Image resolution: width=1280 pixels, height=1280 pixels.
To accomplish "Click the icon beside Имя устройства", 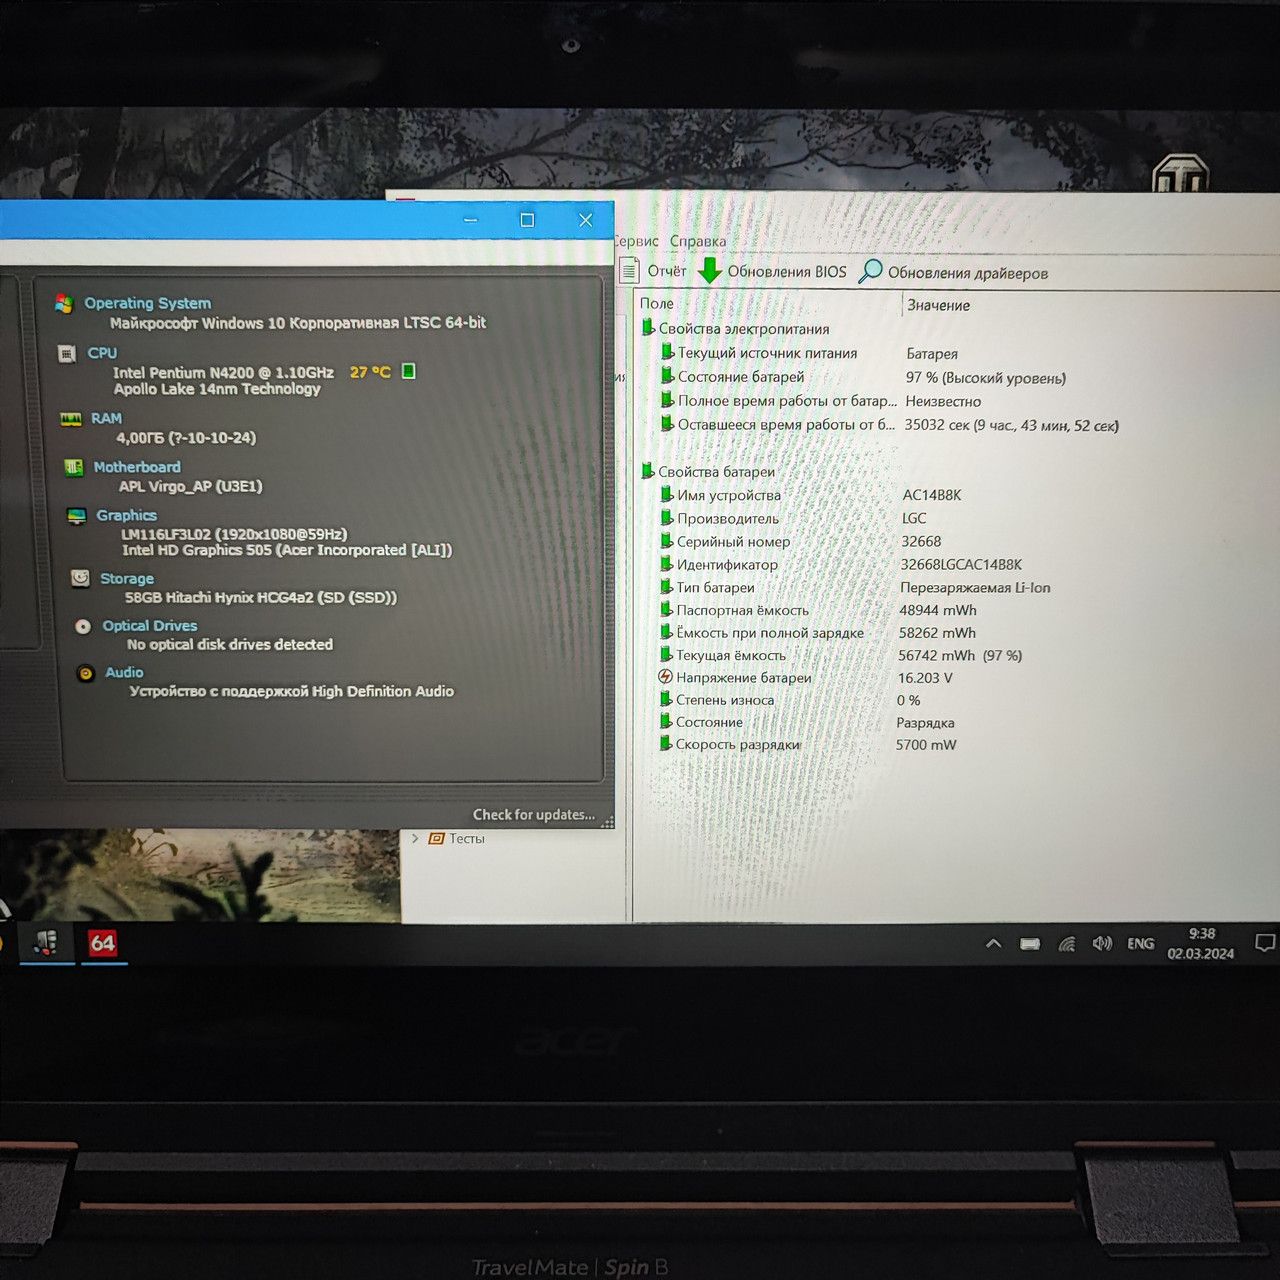I will click(666, 494).
